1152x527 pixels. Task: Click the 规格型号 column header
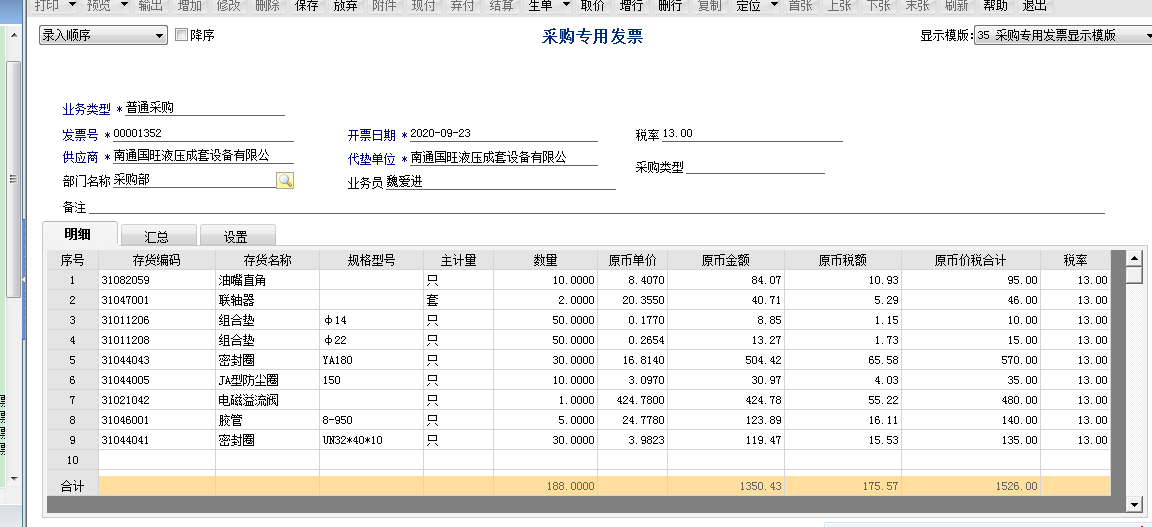372,260
